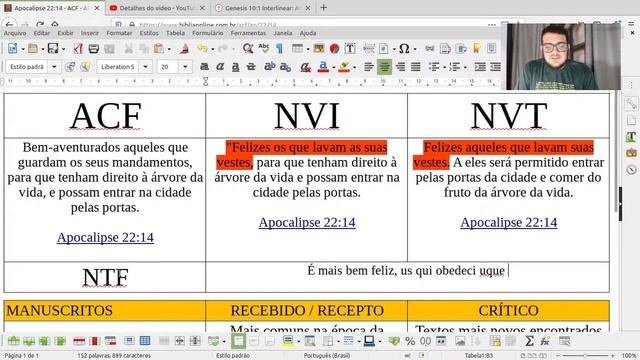Click the Sum sigma icon

[x=529, y=340]
